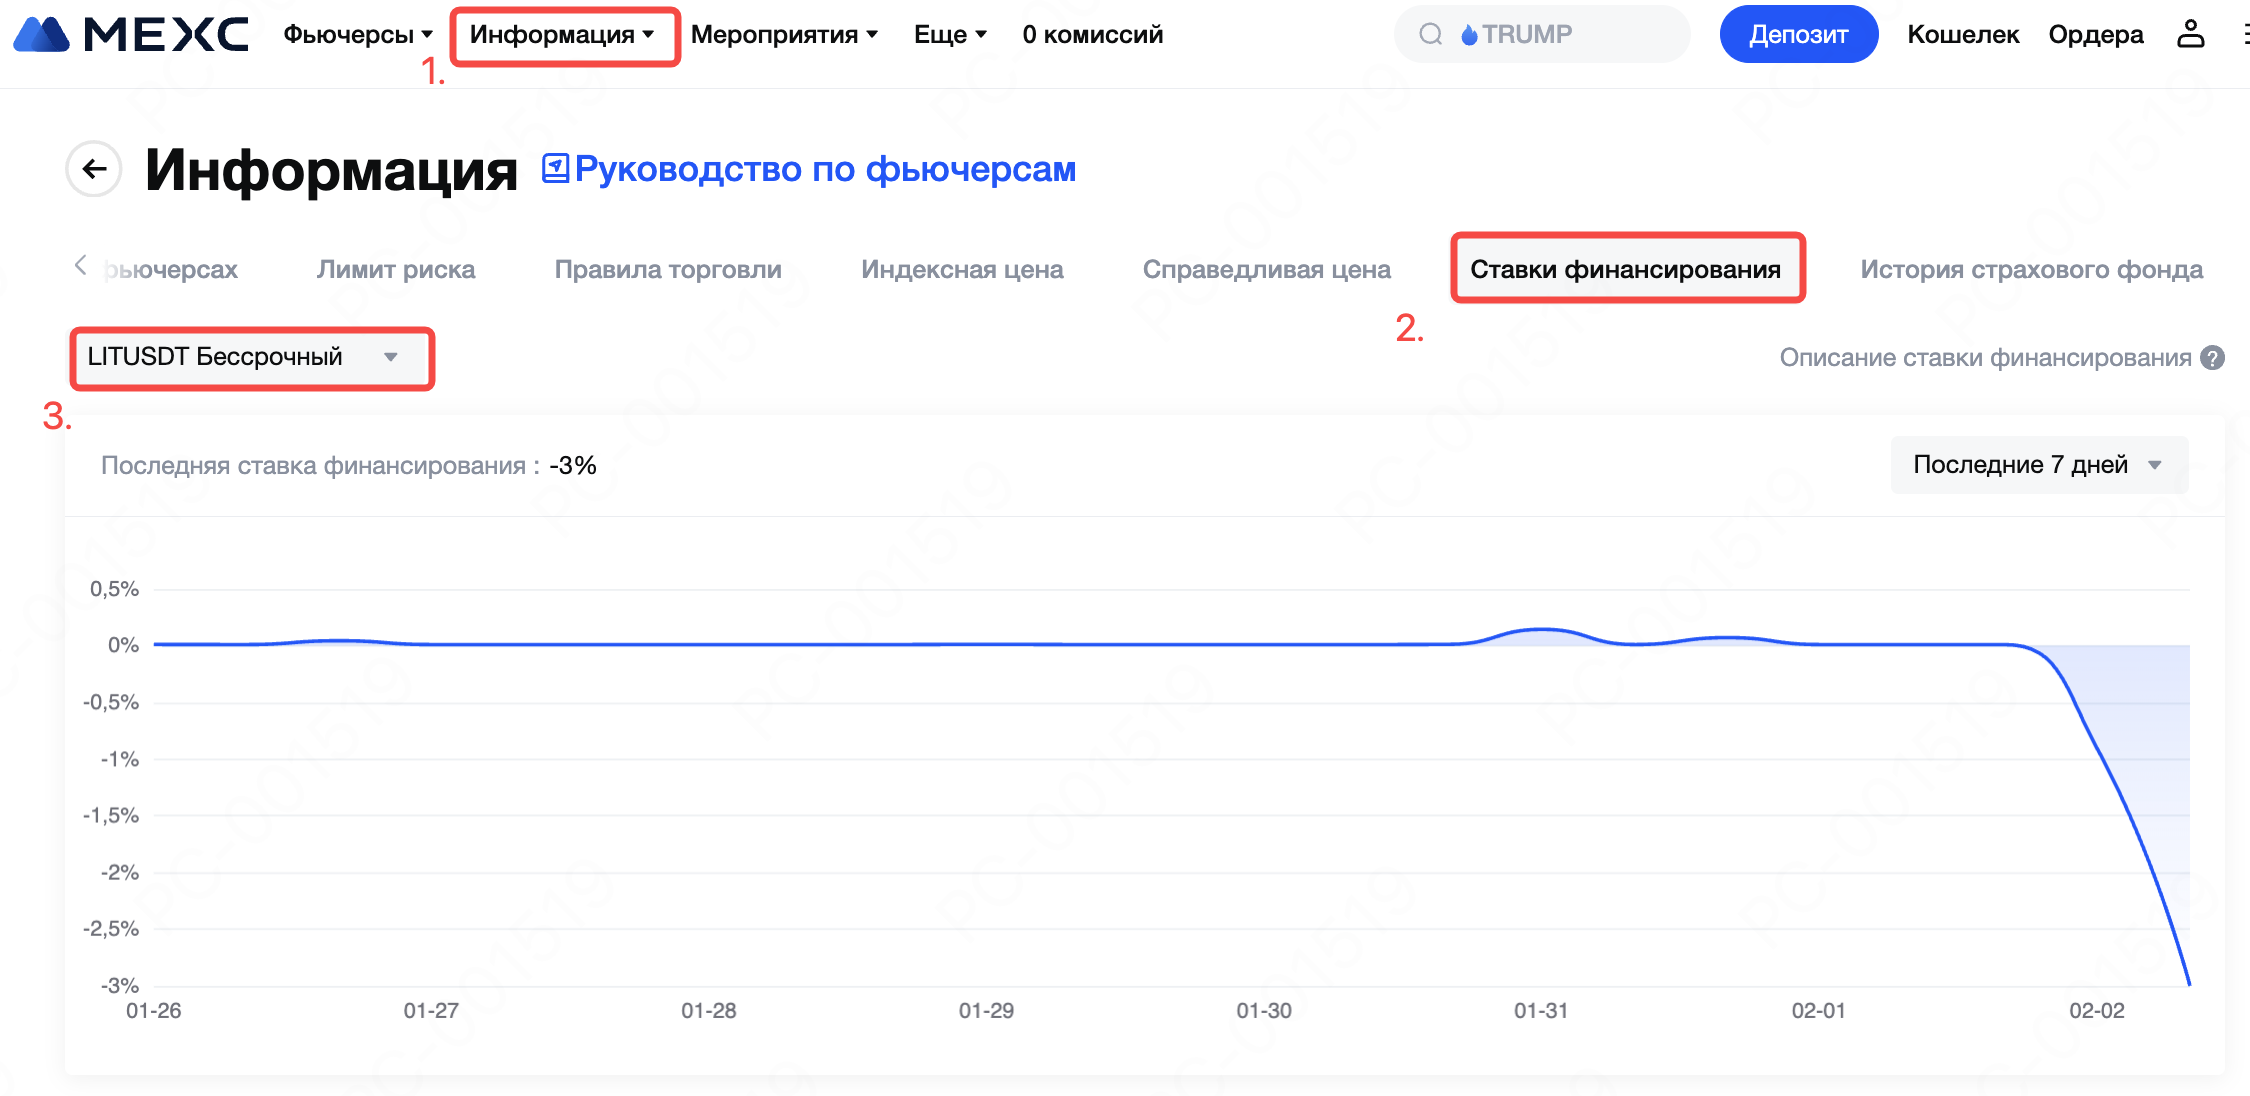Click the search magnifier icon
This screenshot has width=2250, height=1096.
(1430, 35)
